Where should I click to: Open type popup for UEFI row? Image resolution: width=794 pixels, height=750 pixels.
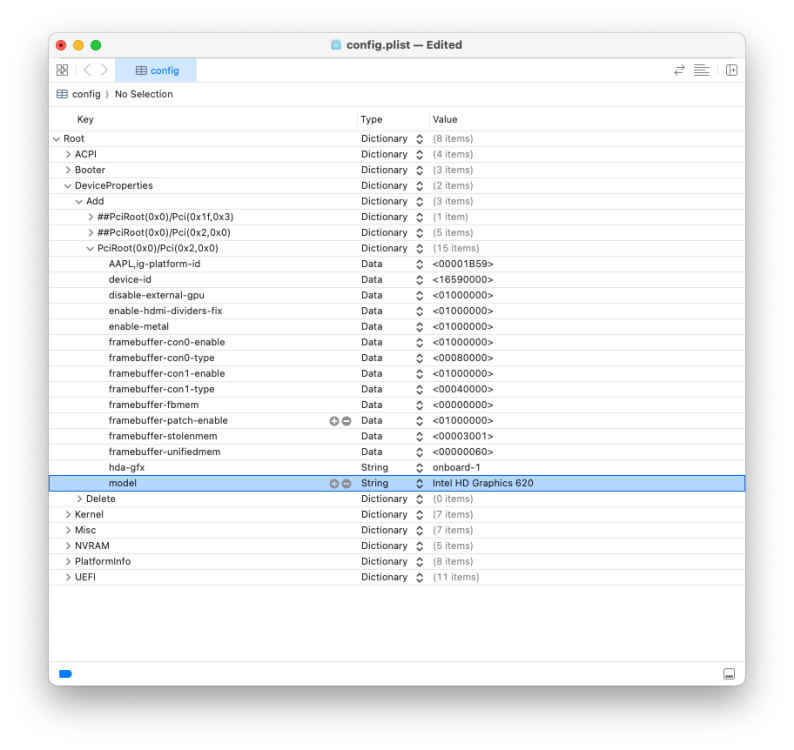(x=419, y=577)
